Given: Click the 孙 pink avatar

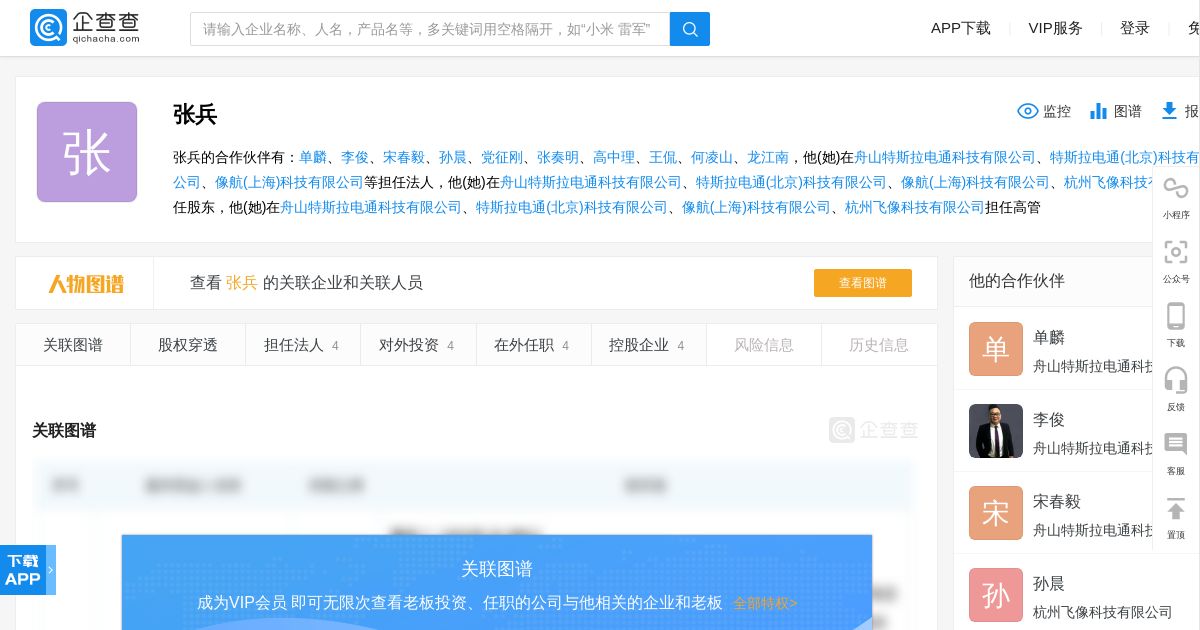Looking at the screenshot, I should pos(996,595).
